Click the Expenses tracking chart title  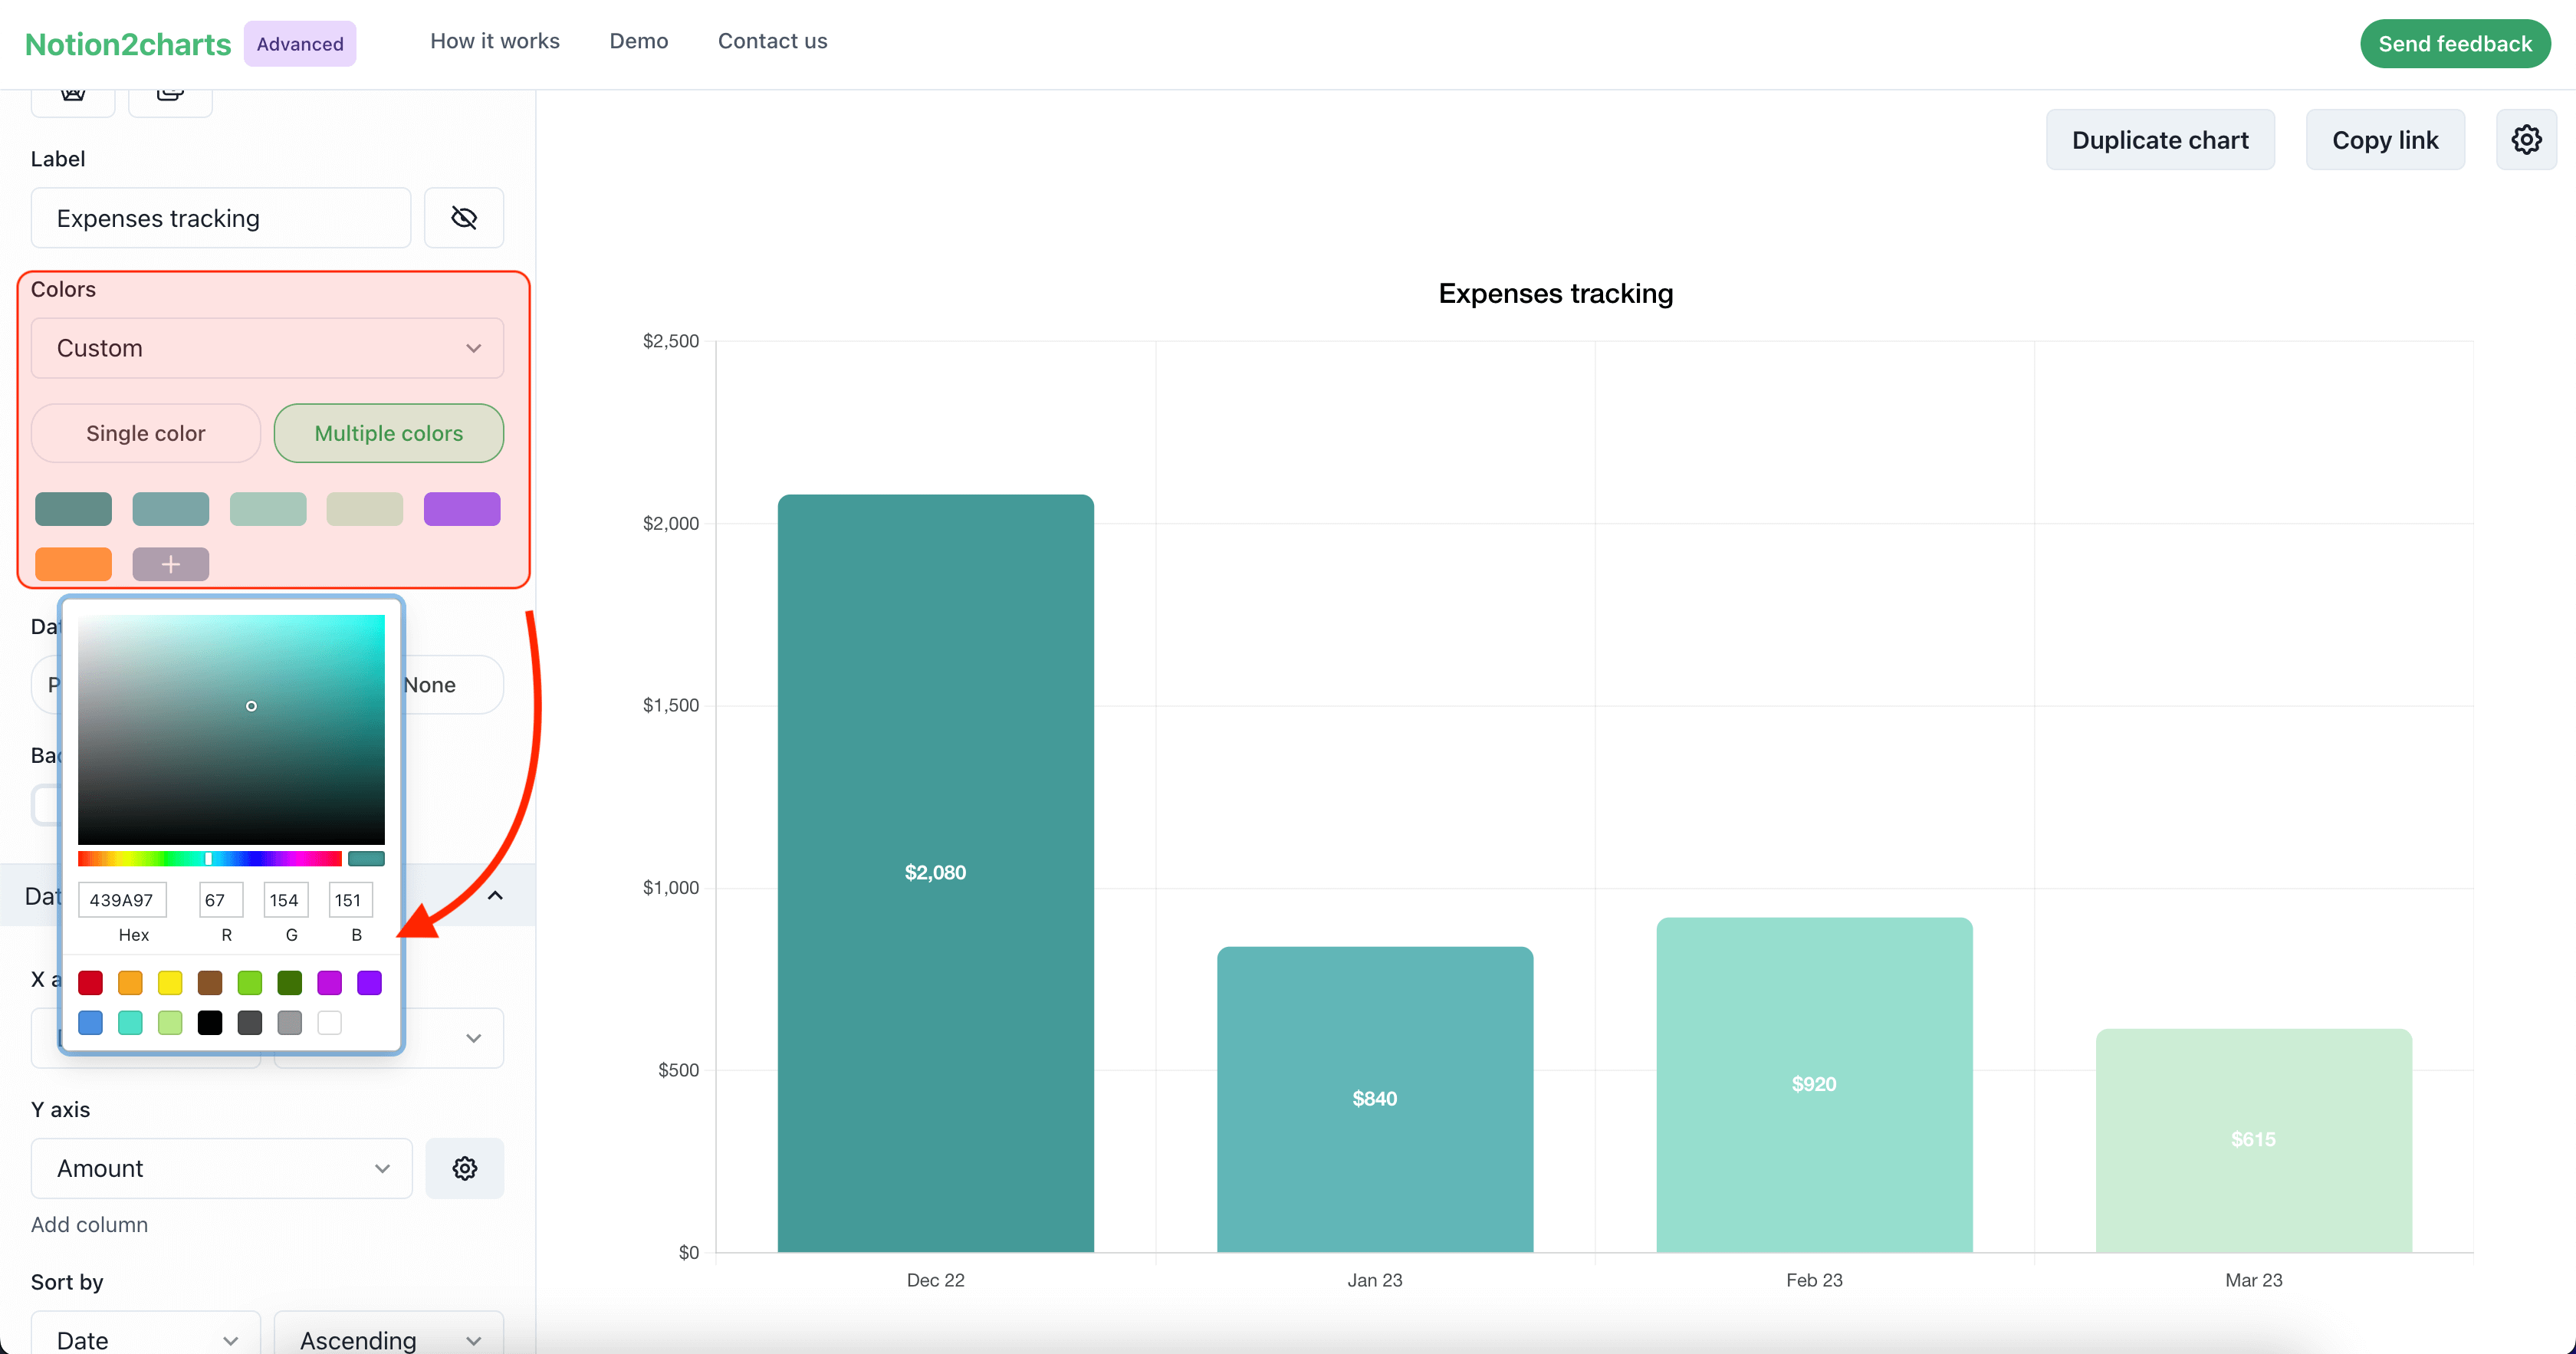coord(1555,293)
